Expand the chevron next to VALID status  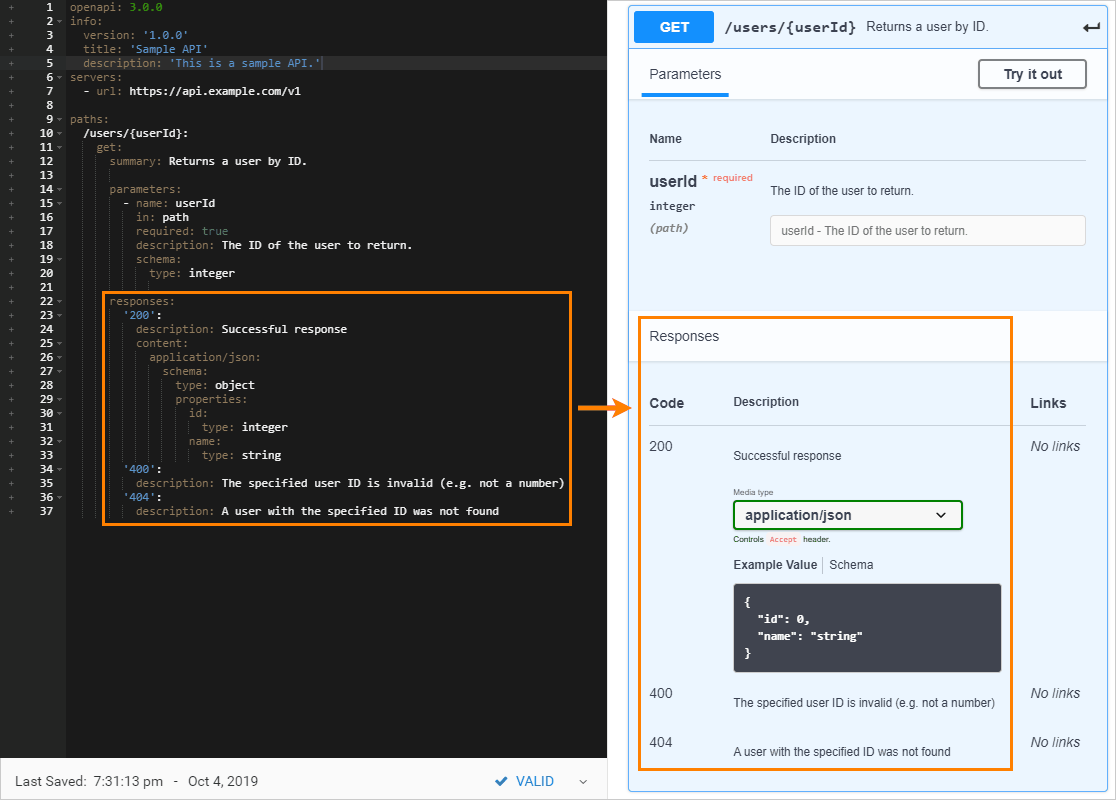click(x=584, y=782)
